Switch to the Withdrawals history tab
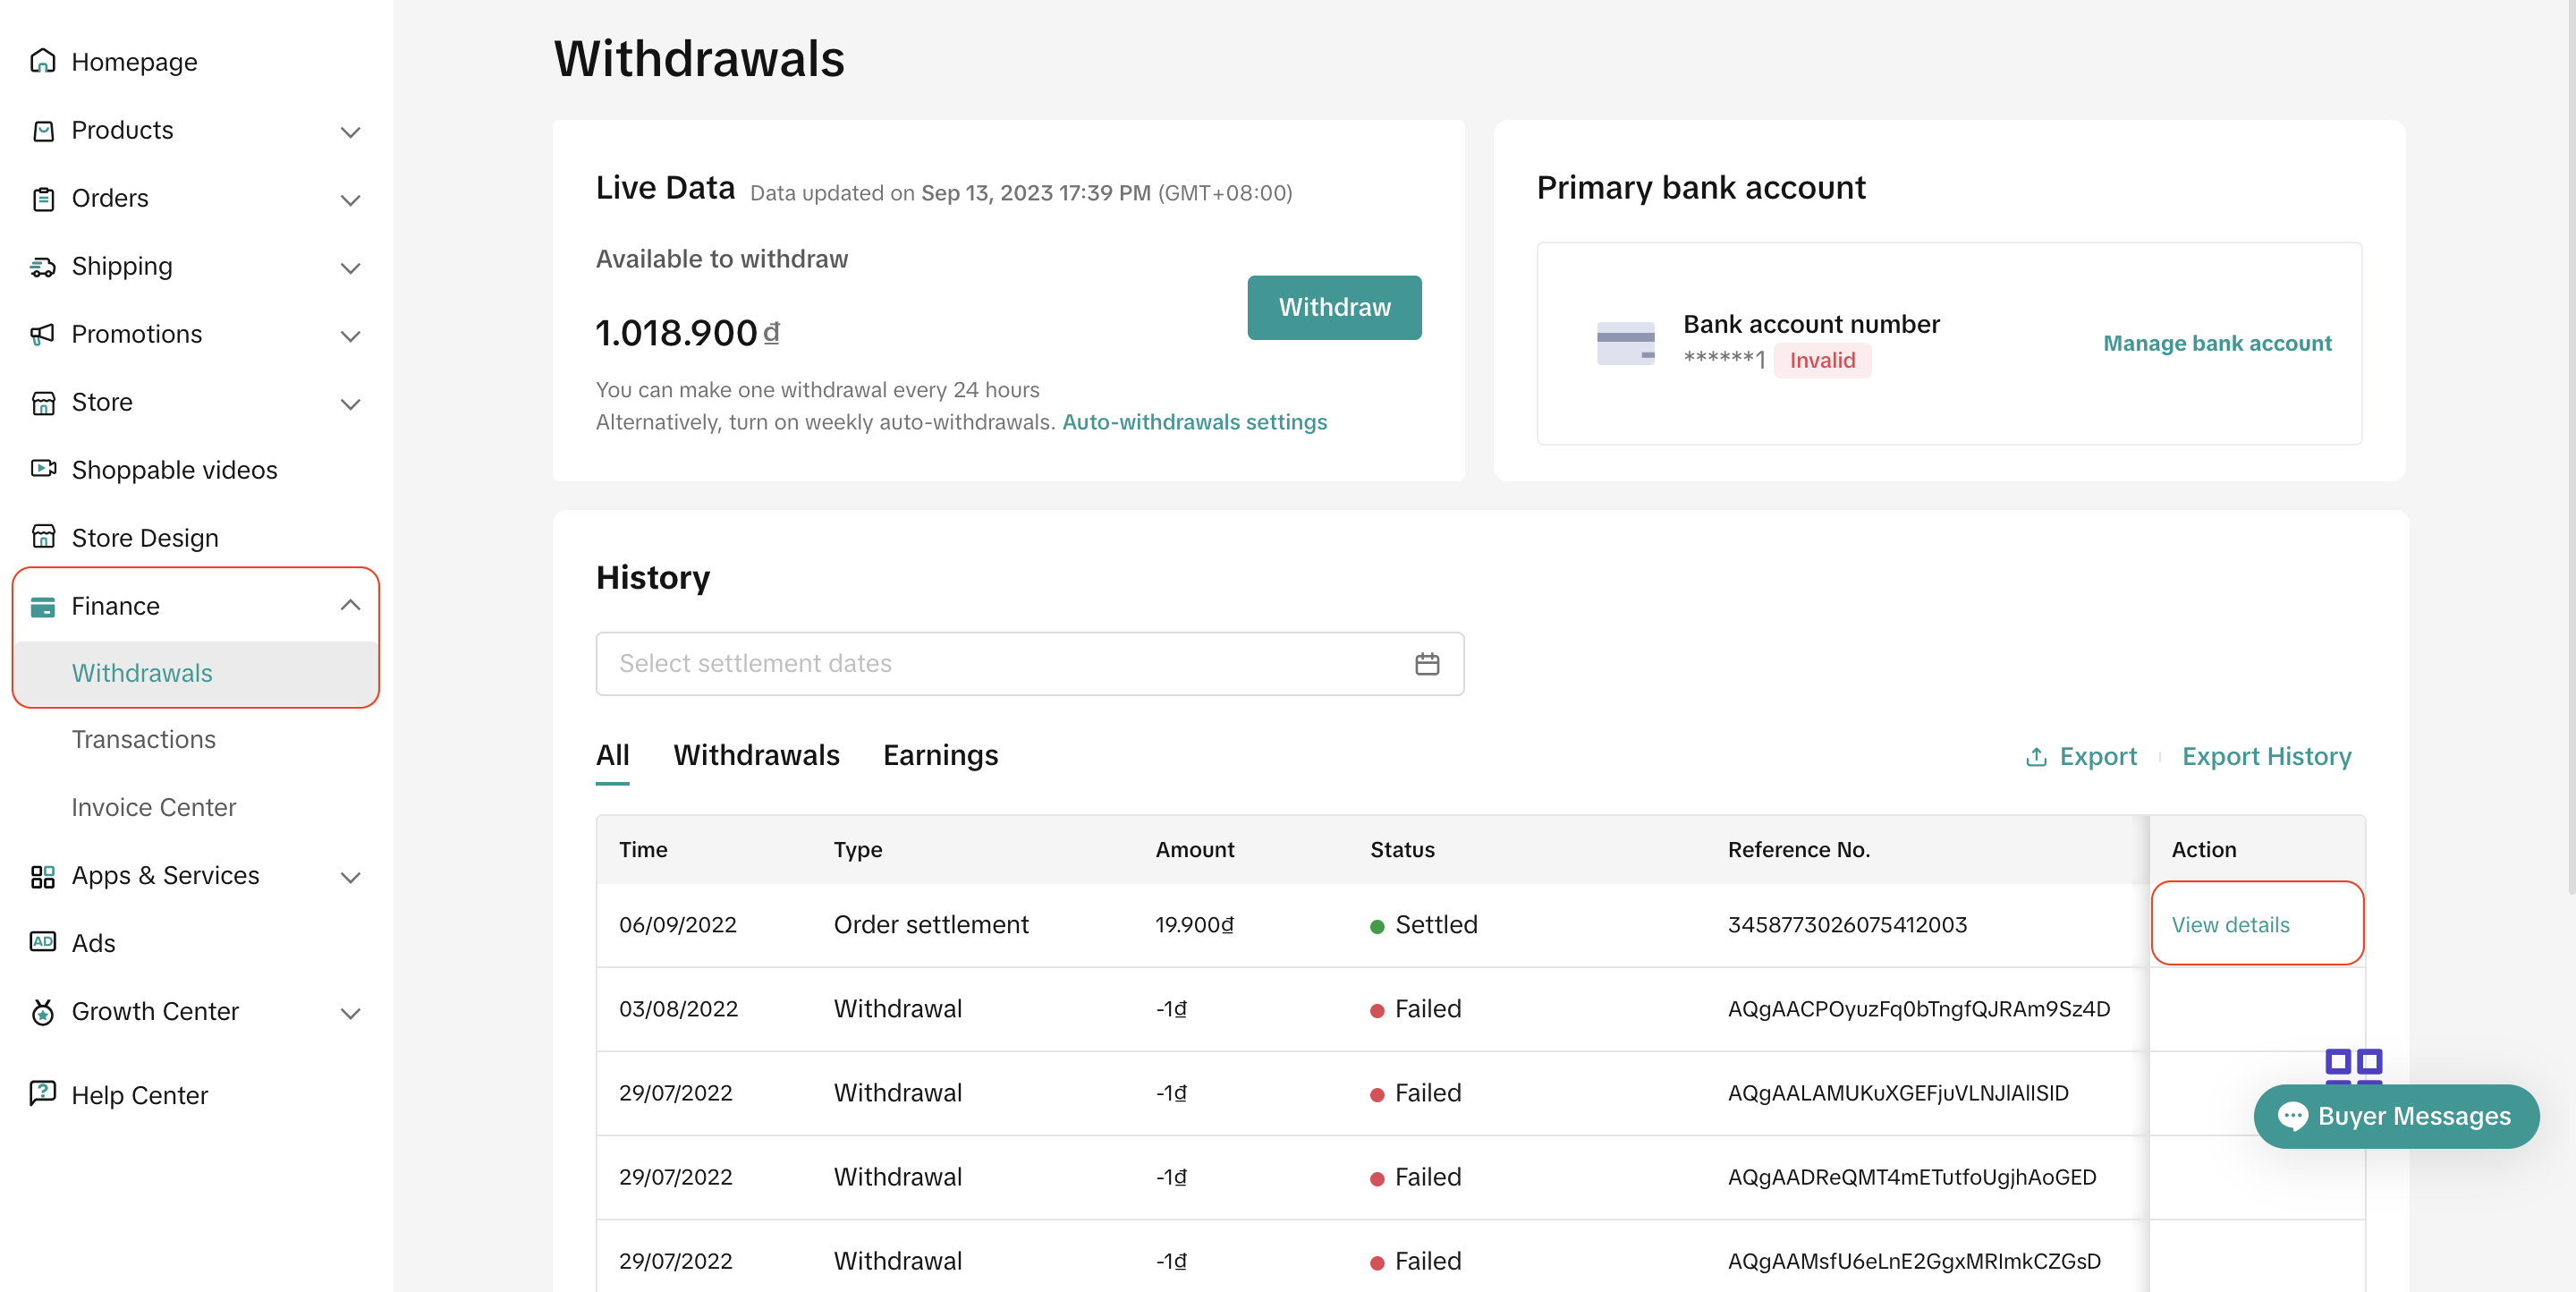 [x=756, y=755]
